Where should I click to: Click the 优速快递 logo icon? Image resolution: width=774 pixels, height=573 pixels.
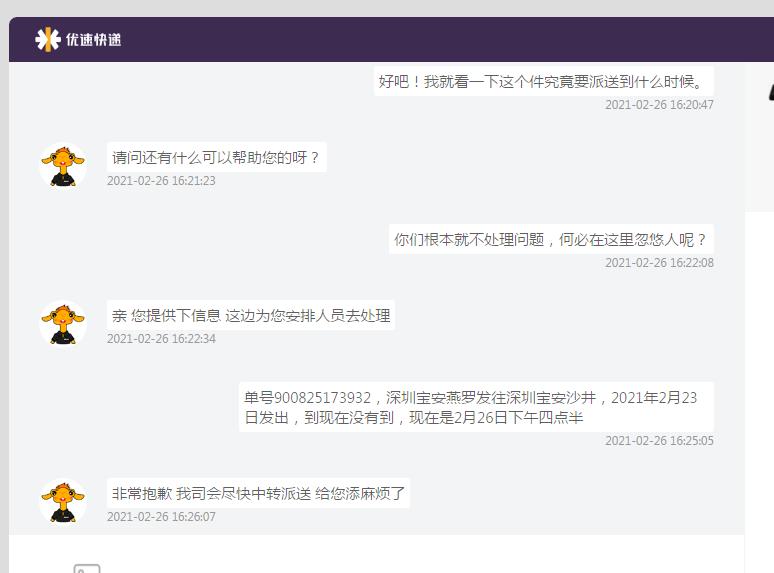[x=48, y=39]
